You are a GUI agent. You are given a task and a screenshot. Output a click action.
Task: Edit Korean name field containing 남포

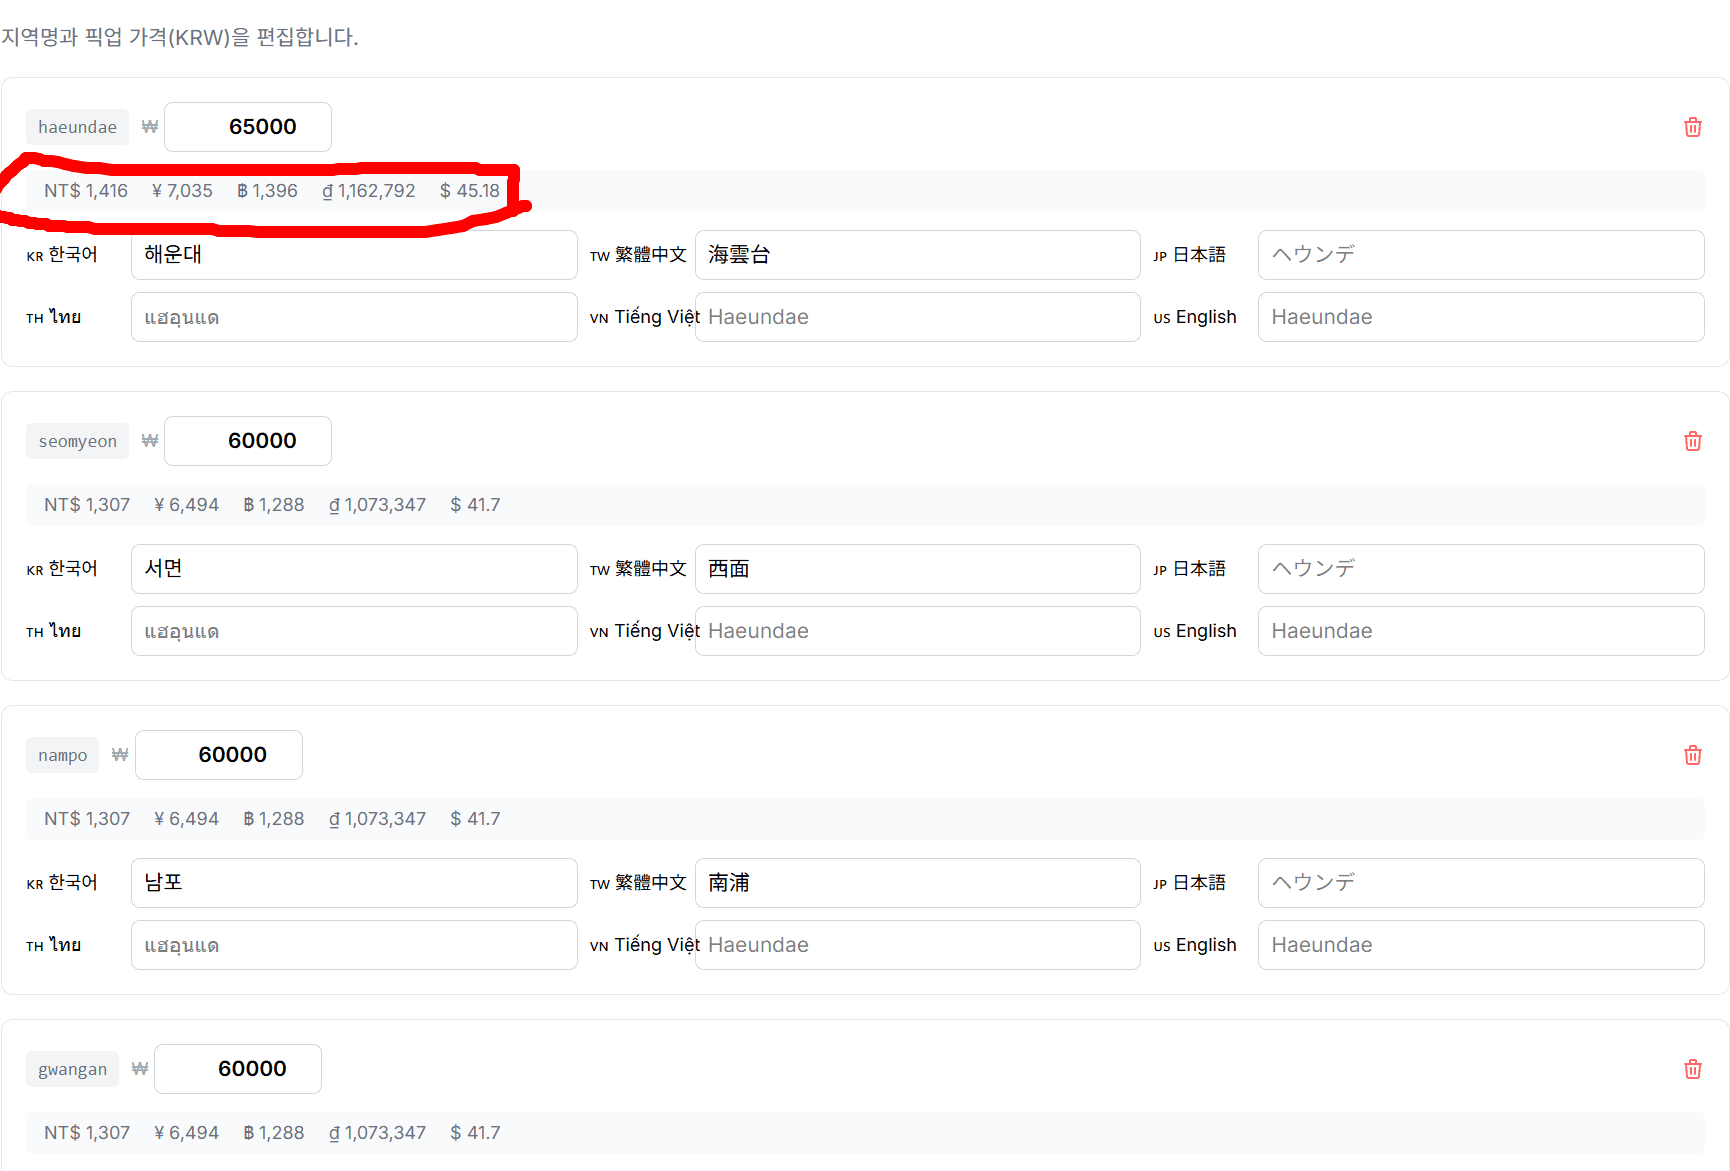[354, 883]
